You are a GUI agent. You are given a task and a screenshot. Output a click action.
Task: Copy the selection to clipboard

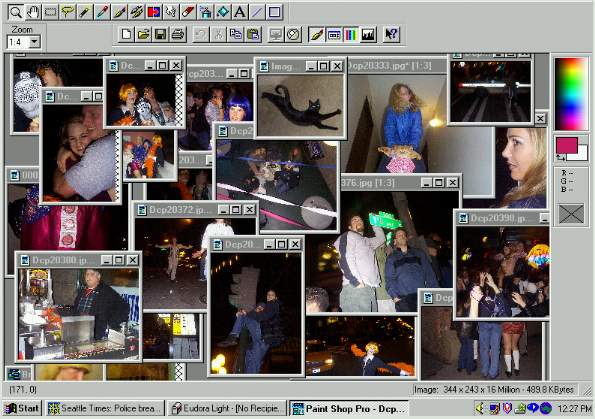click(236, 35)
